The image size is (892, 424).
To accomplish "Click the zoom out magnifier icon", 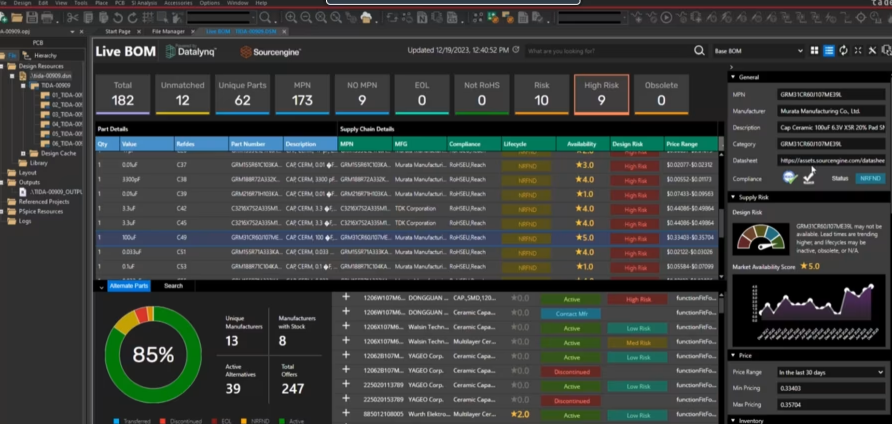I will click(306, 18).
